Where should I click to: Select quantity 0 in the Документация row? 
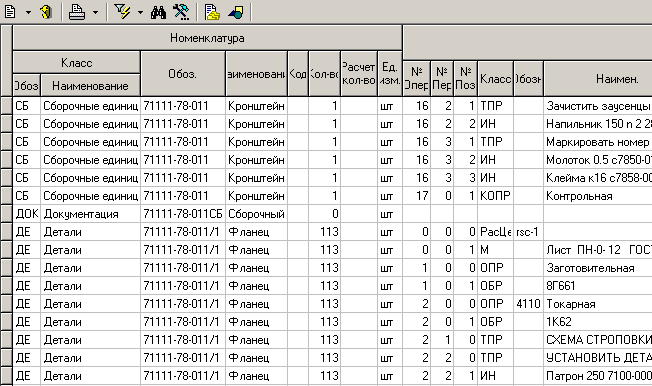324,214
